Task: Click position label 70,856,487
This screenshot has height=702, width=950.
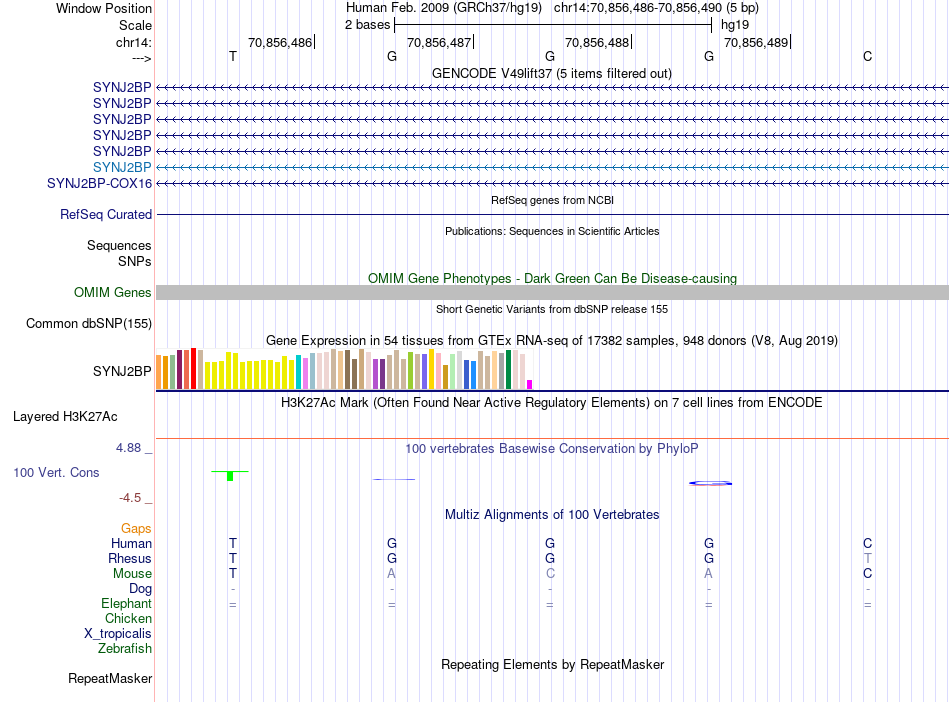Action: tap(439, 43)
